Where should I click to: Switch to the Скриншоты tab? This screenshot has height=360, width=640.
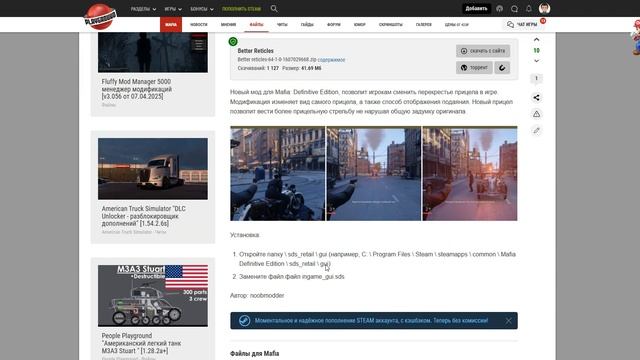pos(391,25)
